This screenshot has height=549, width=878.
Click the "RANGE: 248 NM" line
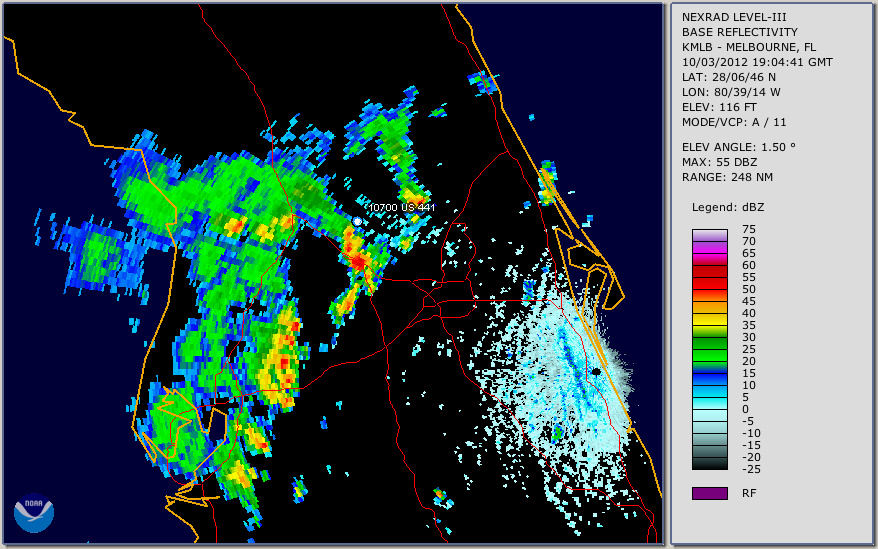(x=727, y=178)
